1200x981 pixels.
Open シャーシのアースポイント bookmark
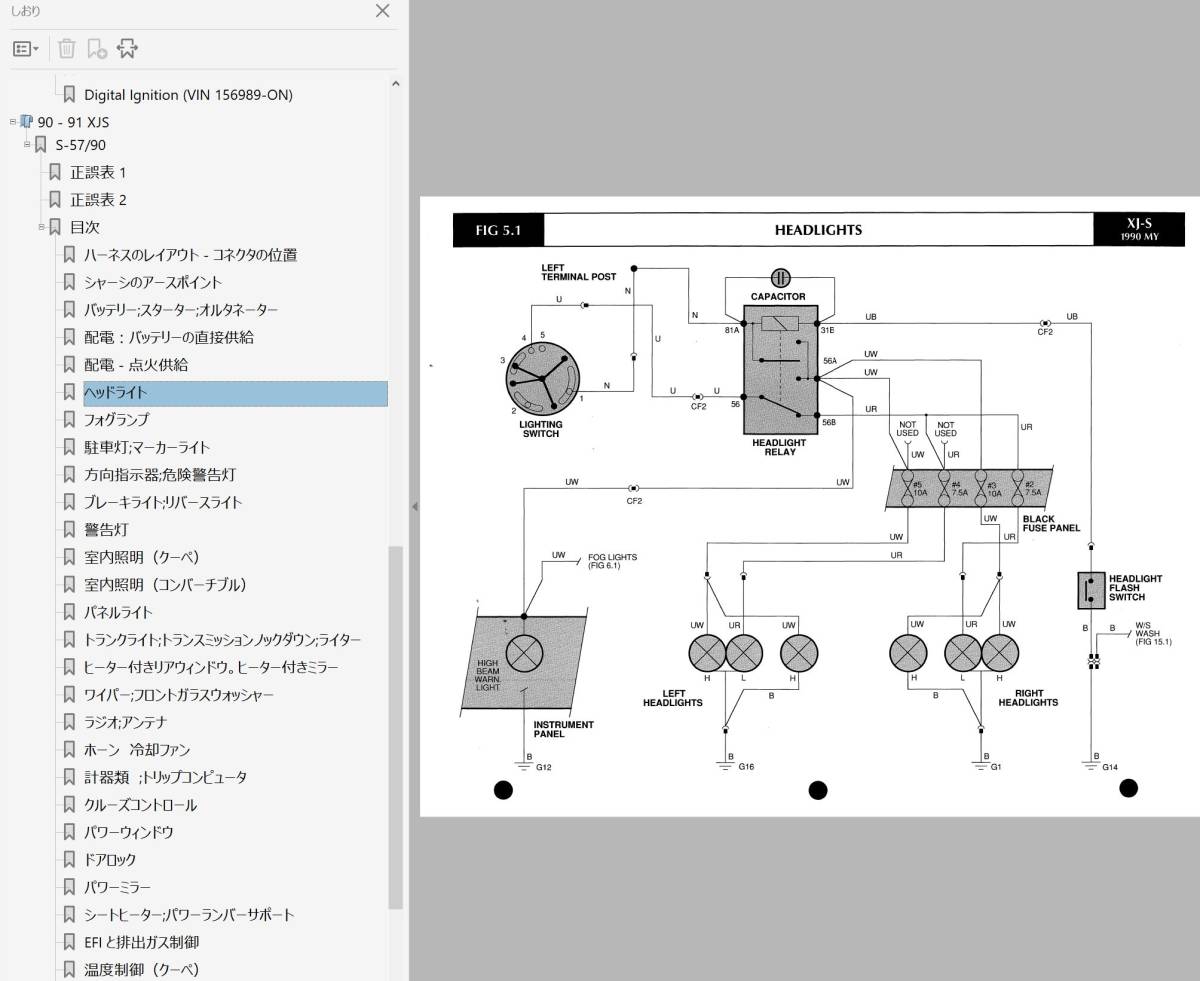[153, 282]
